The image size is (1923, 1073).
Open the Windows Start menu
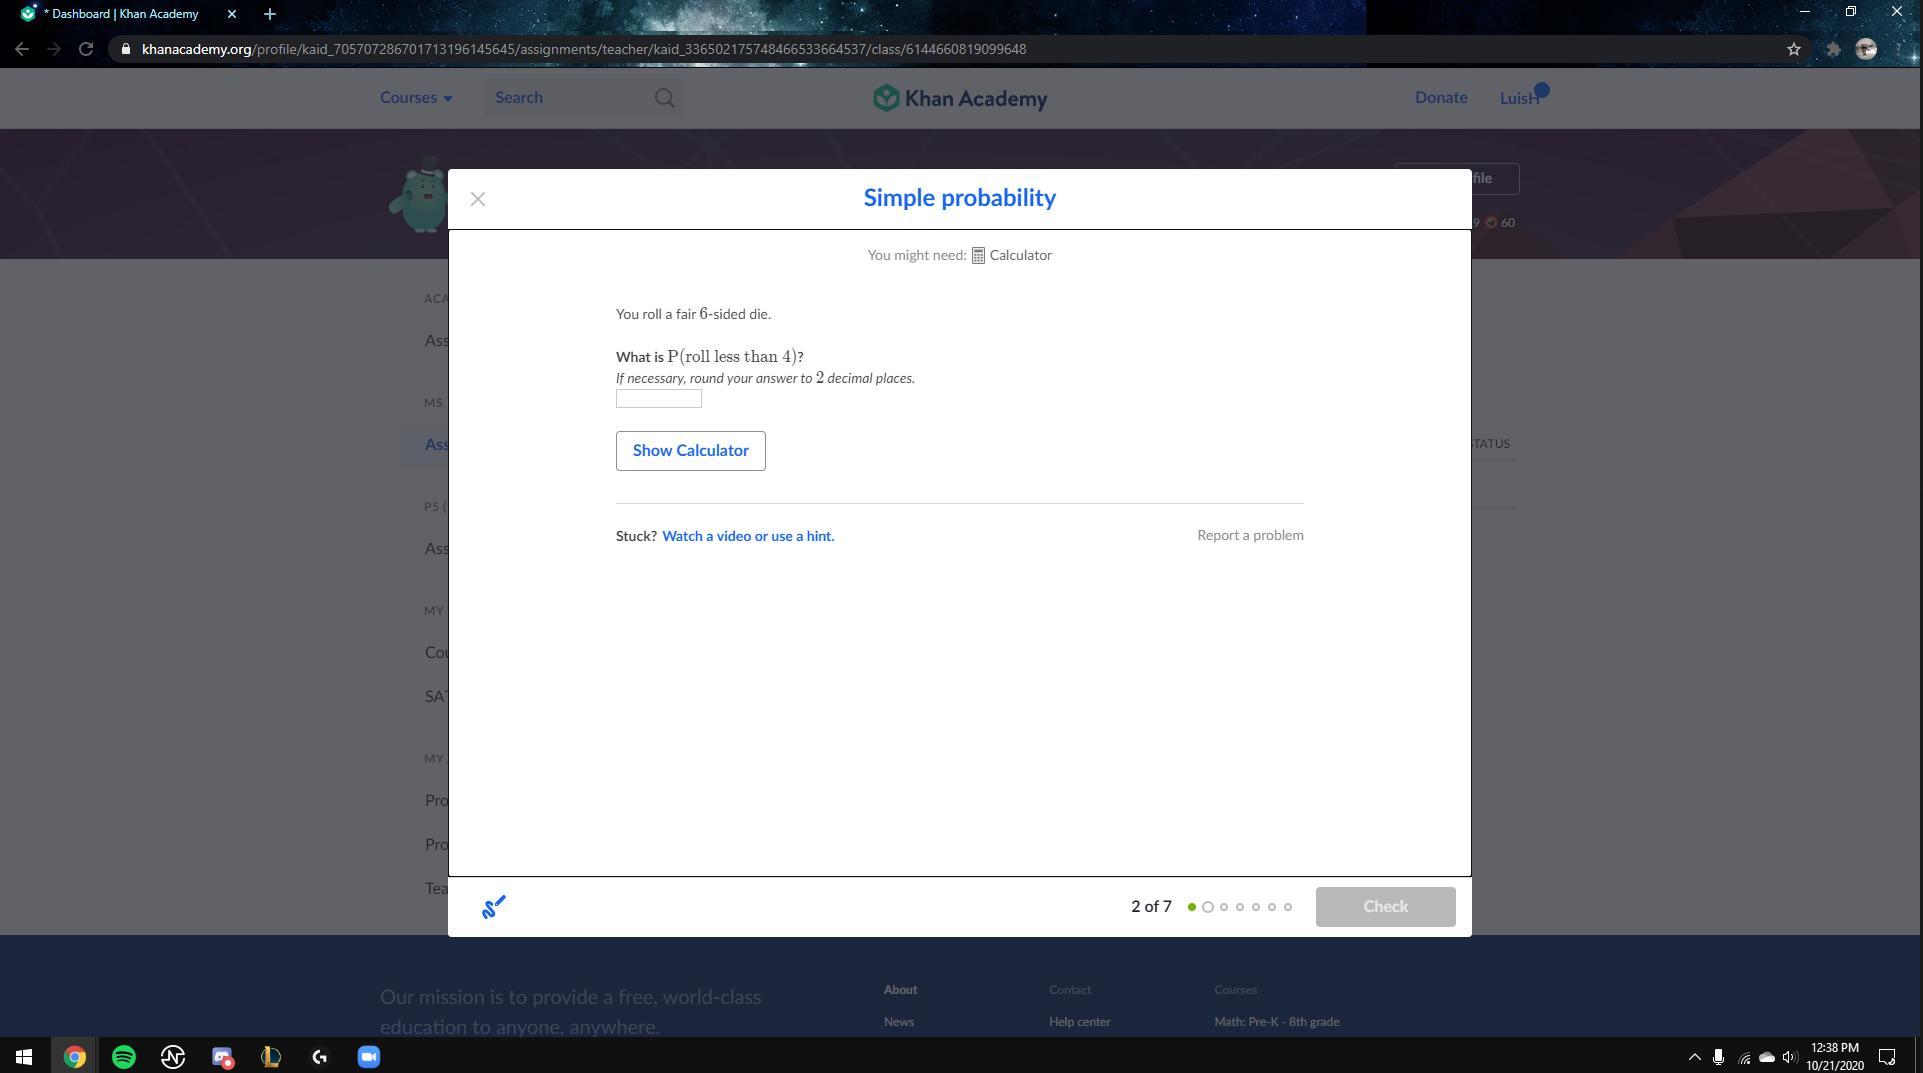tap(24, 1057)
